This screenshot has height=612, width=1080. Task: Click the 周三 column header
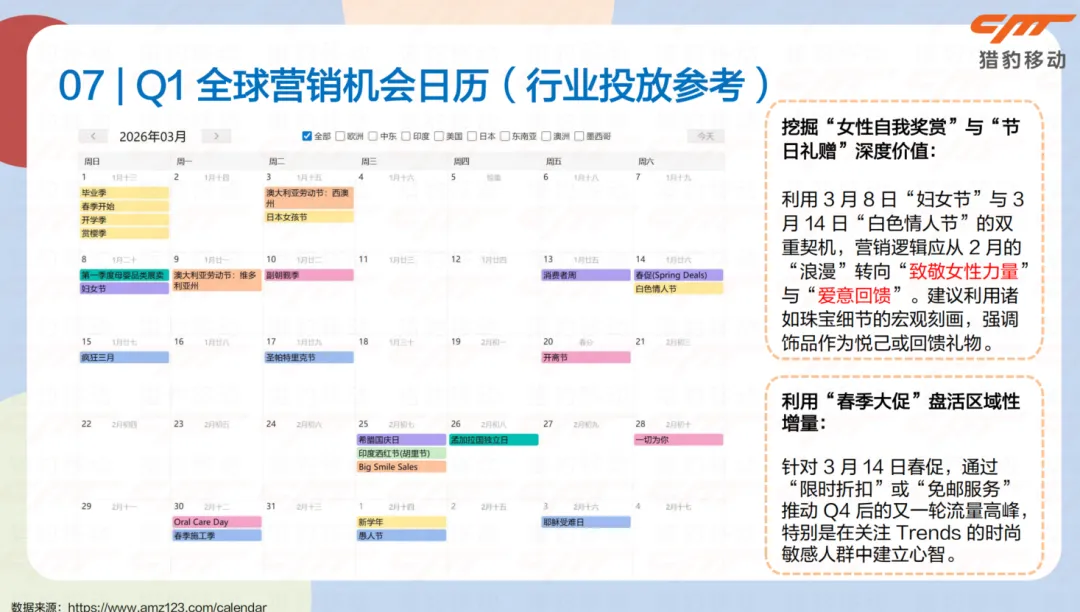369,161
